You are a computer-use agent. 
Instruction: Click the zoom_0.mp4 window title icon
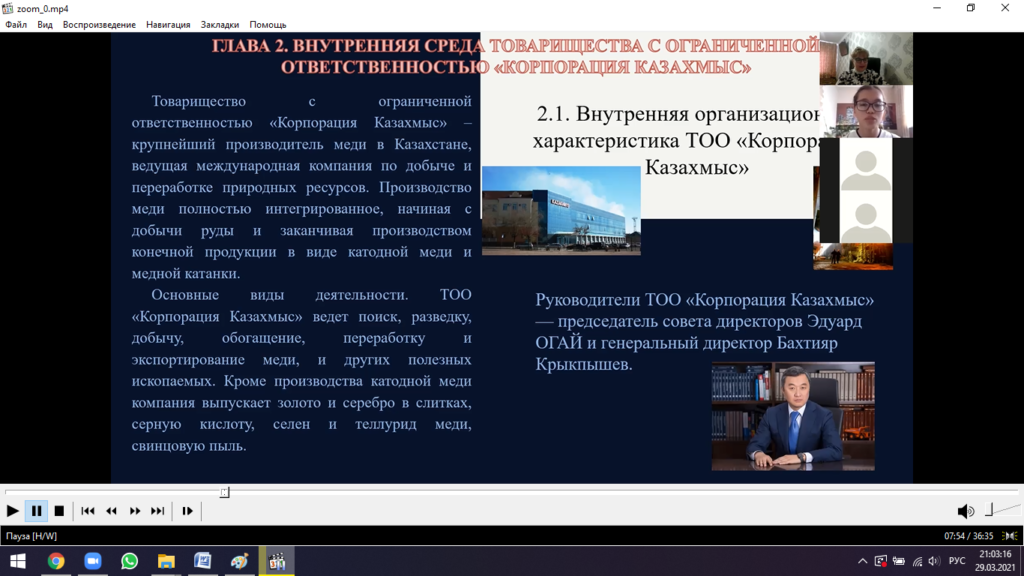8,8
